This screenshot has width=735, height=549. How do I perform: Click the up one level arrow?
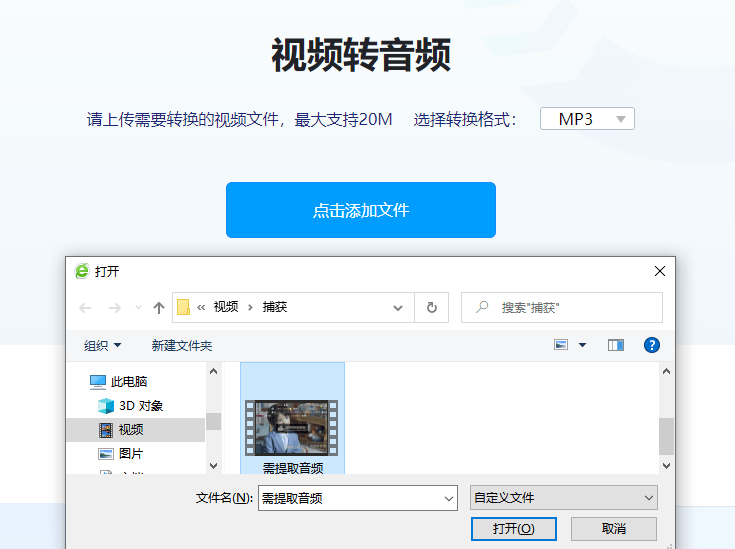(x=158, y=308)
